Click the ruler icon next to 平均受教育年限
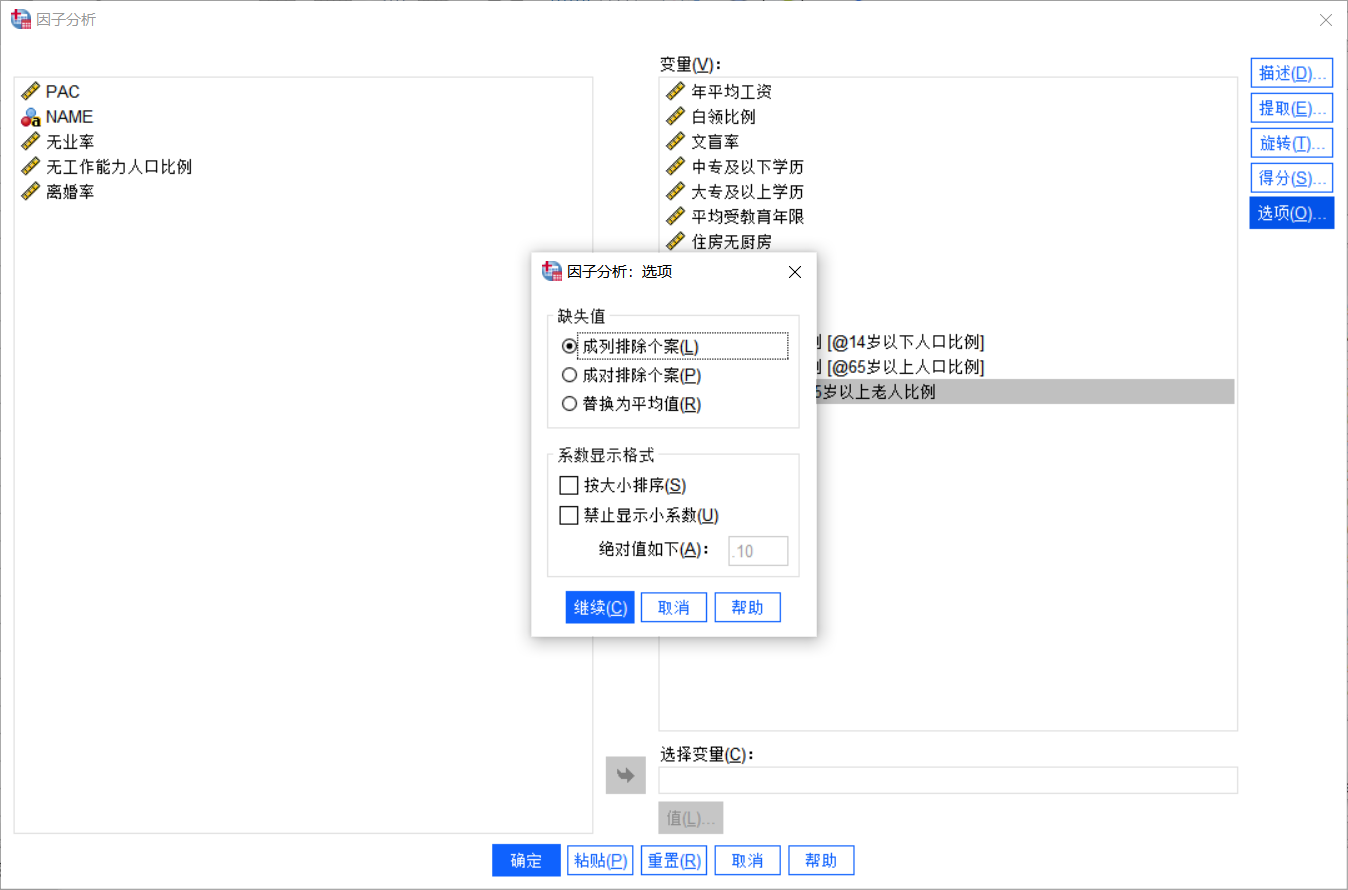Viewport: 1348px width, 890px height. pyautogui.click(x=676, y=216)
